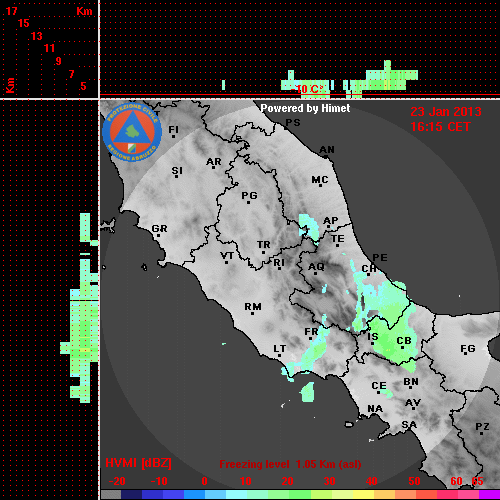
Task: Click the time '16:15 CET'
Action: coord(440,127)
